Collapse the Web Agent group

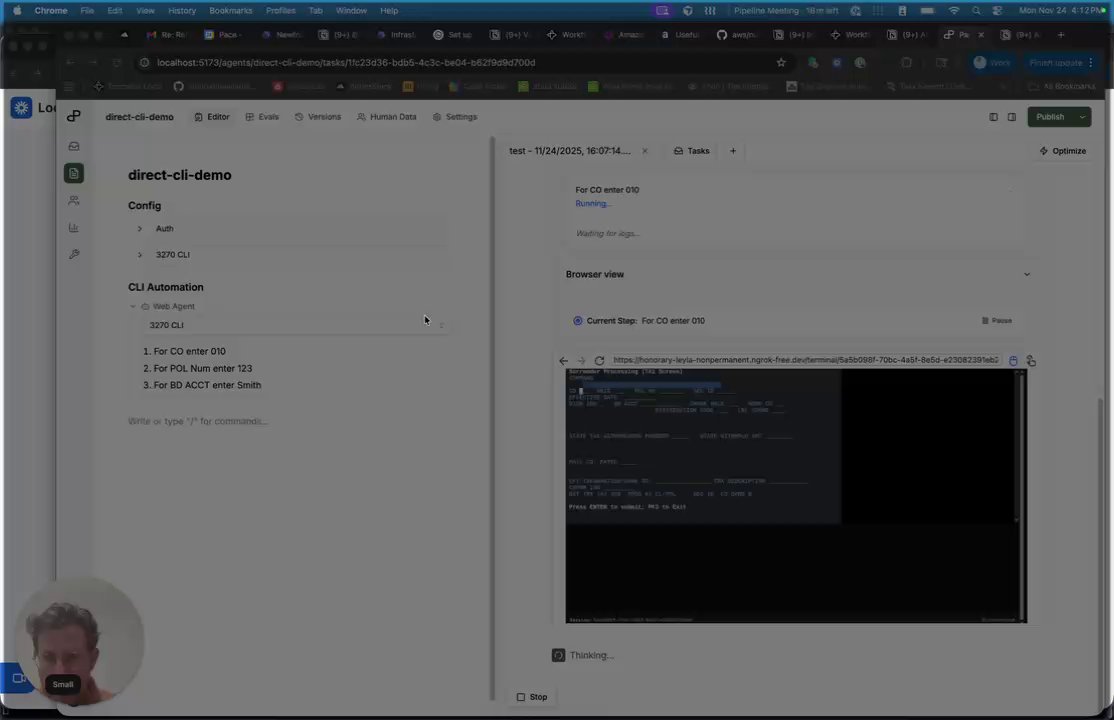click(x=133, y=306)
